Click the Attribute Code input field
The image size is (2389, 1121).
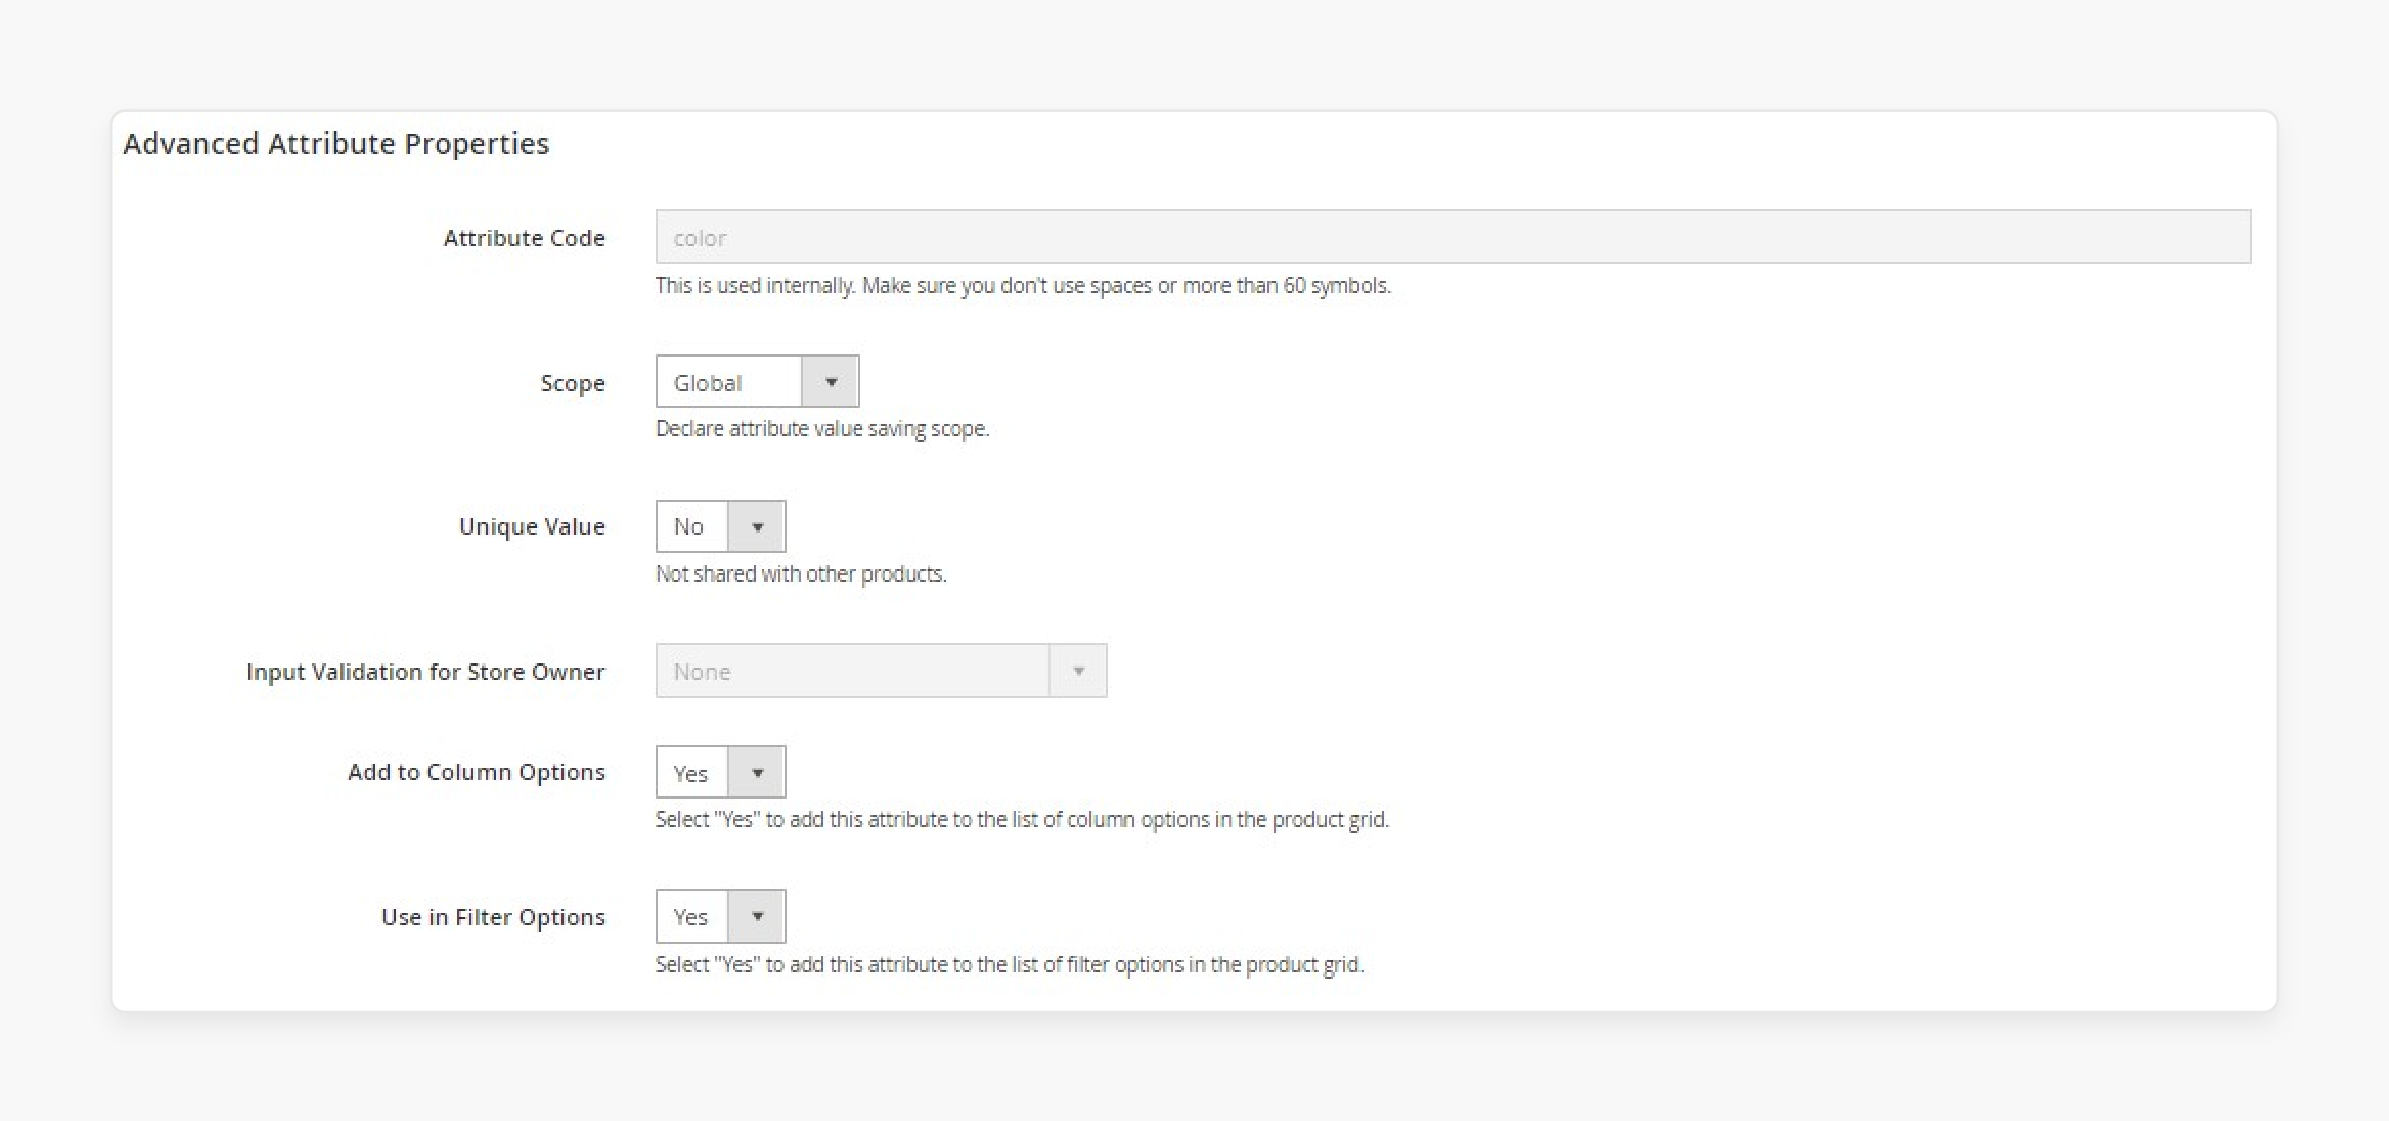tap(1453, 237)
